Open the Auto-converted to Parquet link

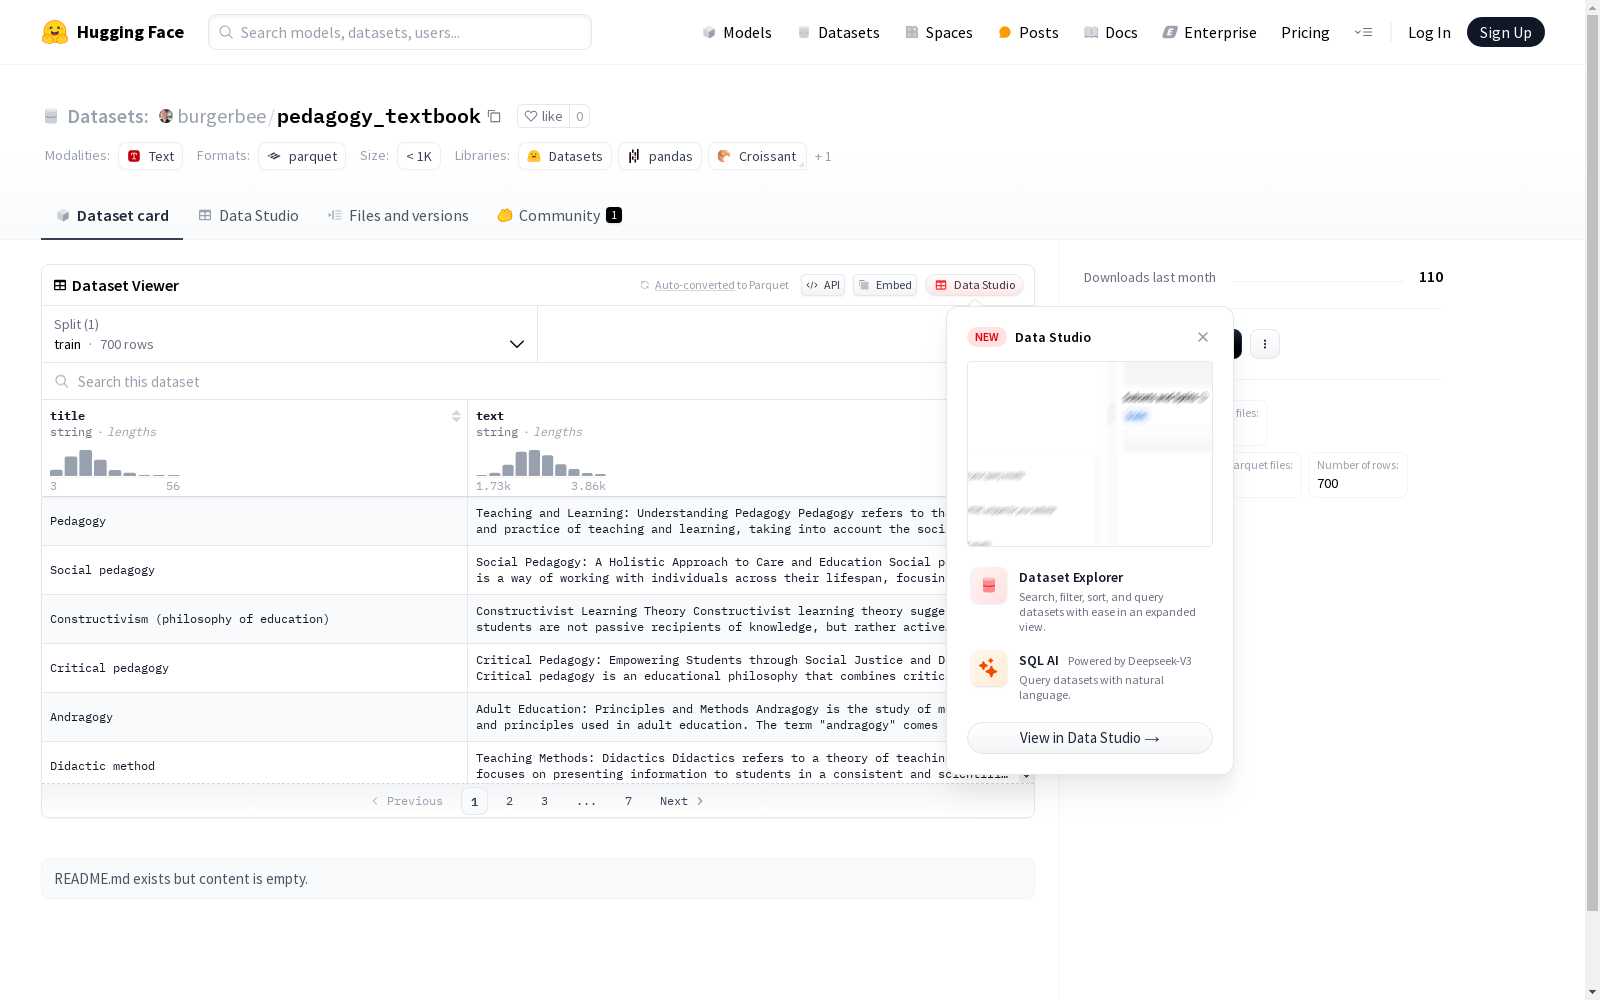715,285
